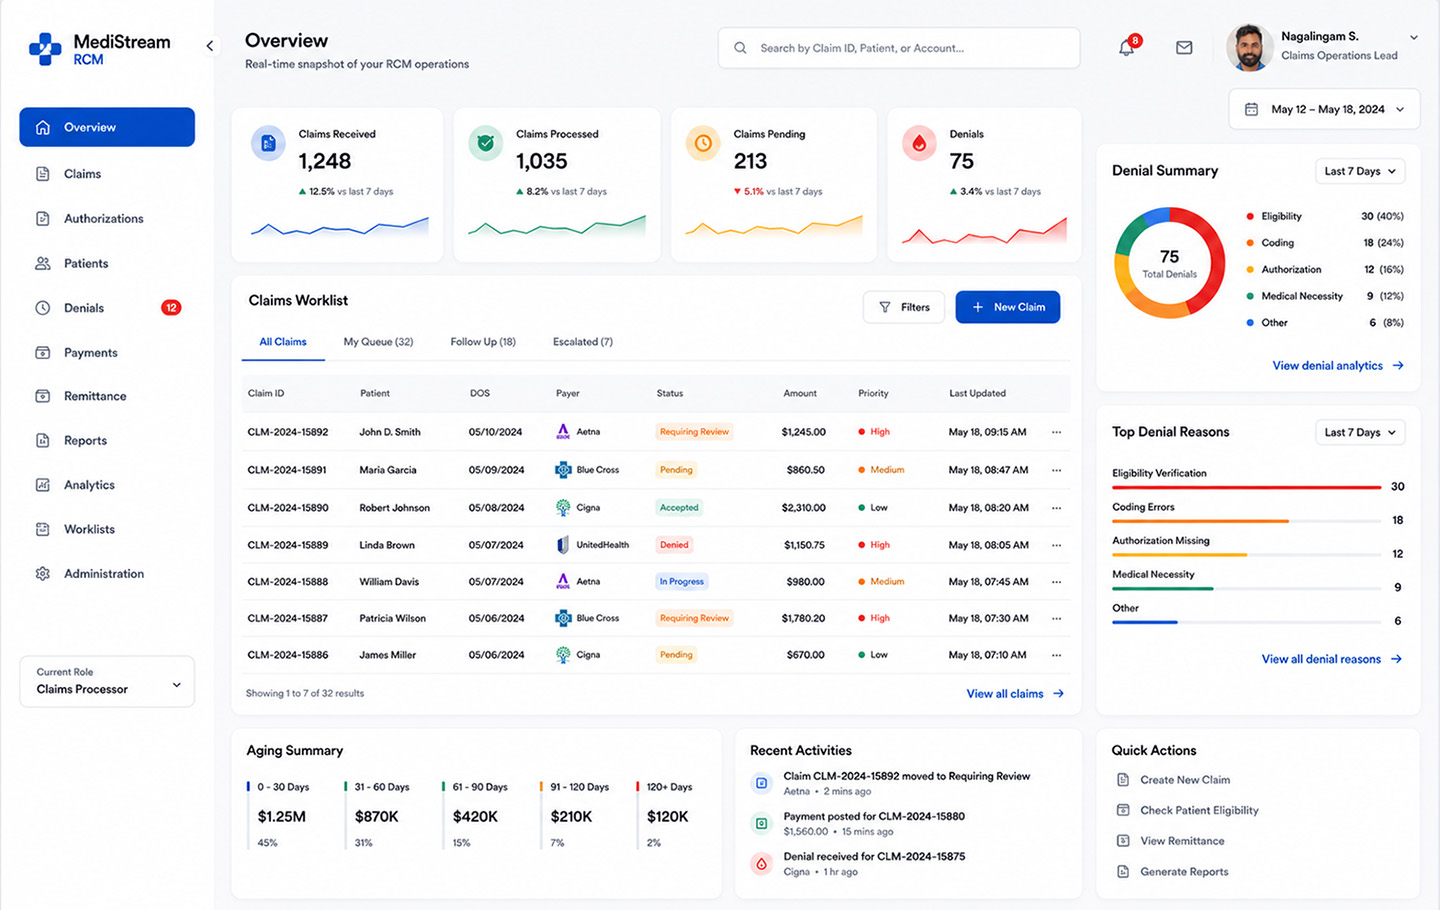Click the Analytics sidebar icon
Image resolution: width=1440 pixels, height=910 pixels.
click(x=43, y=485)
